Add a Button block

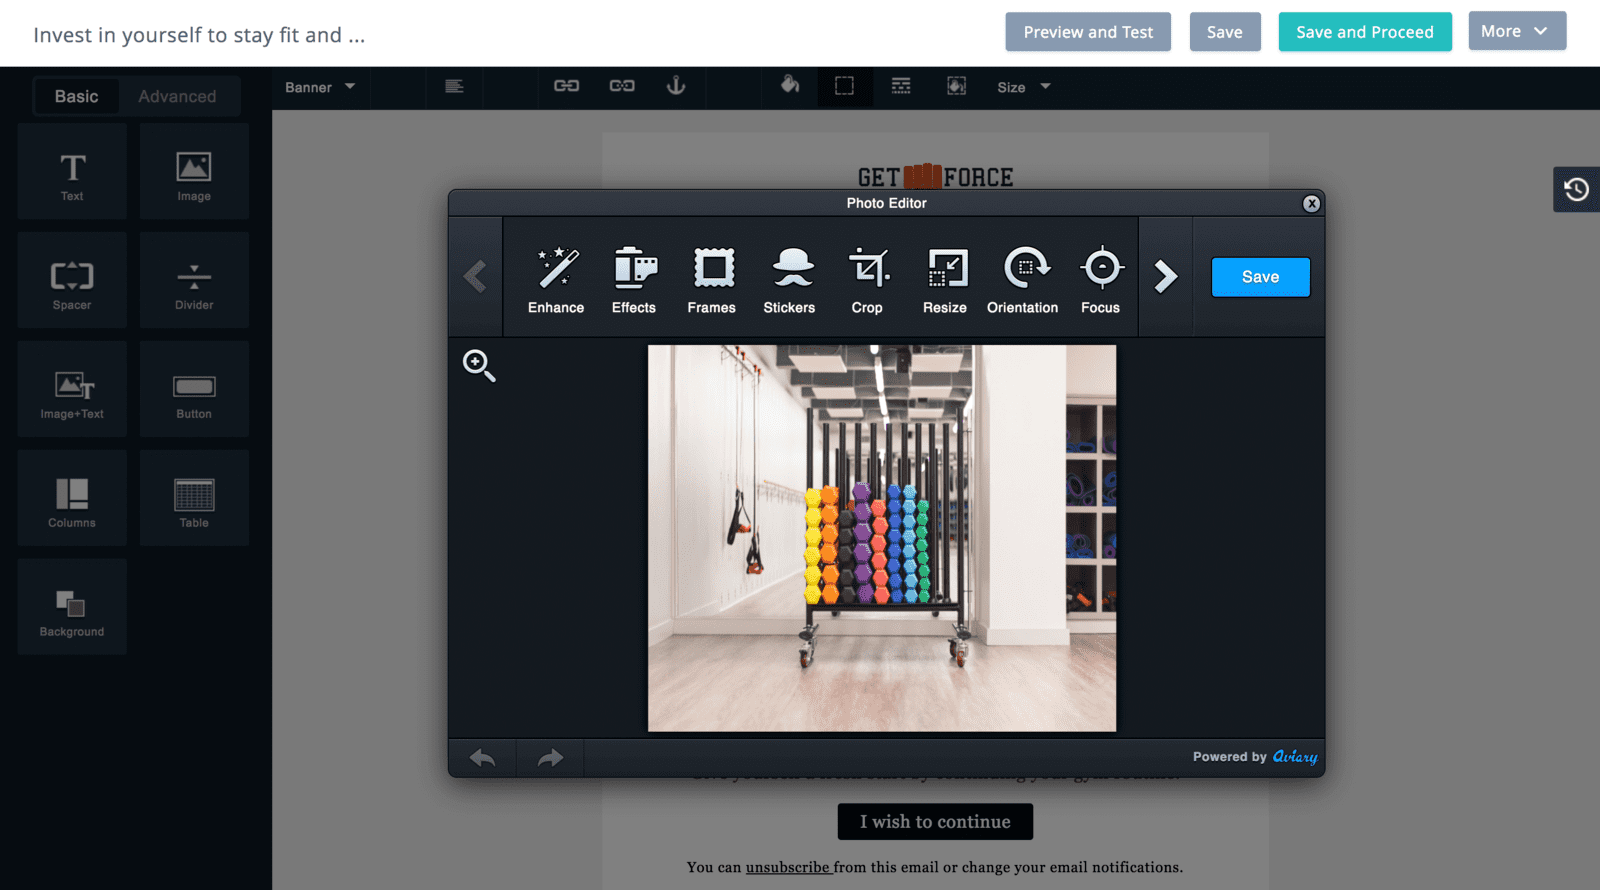194,390
